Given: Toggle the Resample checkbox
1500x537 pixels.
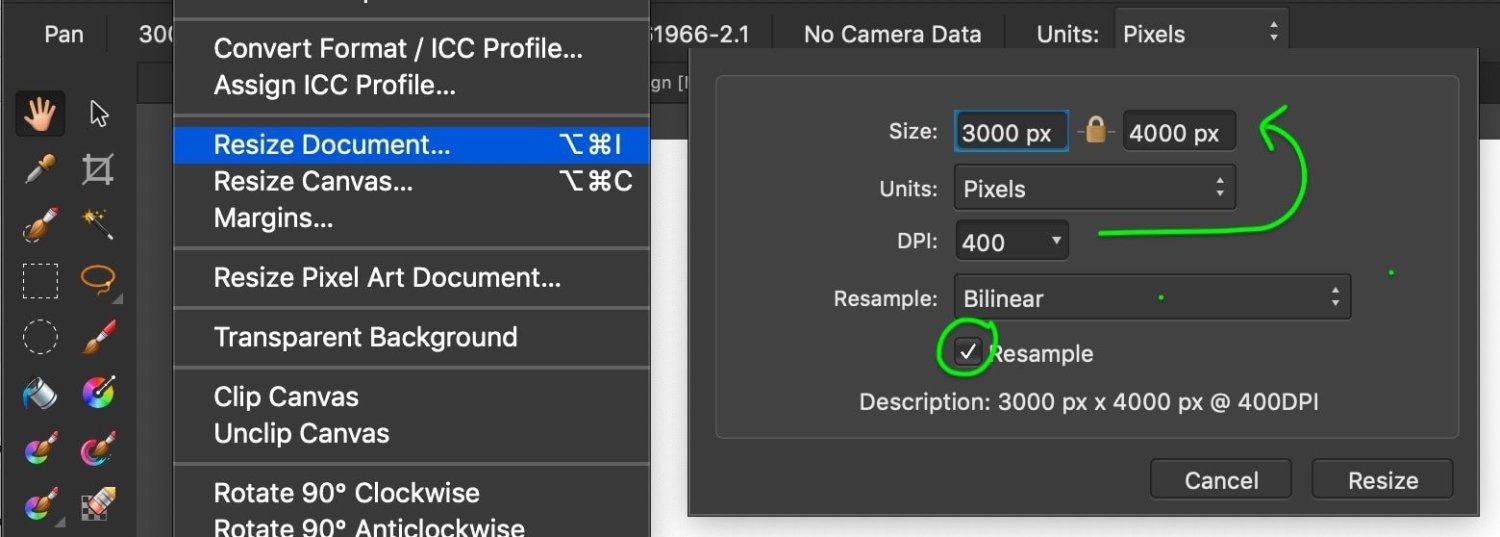Looking at the screenshot, I should (x=967, y=352).
